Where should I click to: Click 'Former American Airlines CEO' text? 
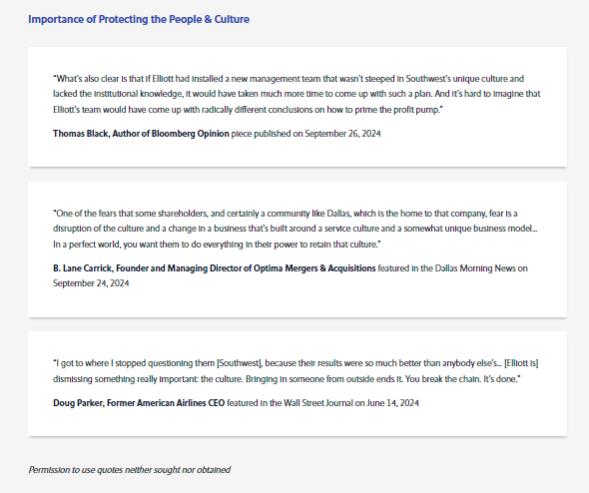click(166, 403)
